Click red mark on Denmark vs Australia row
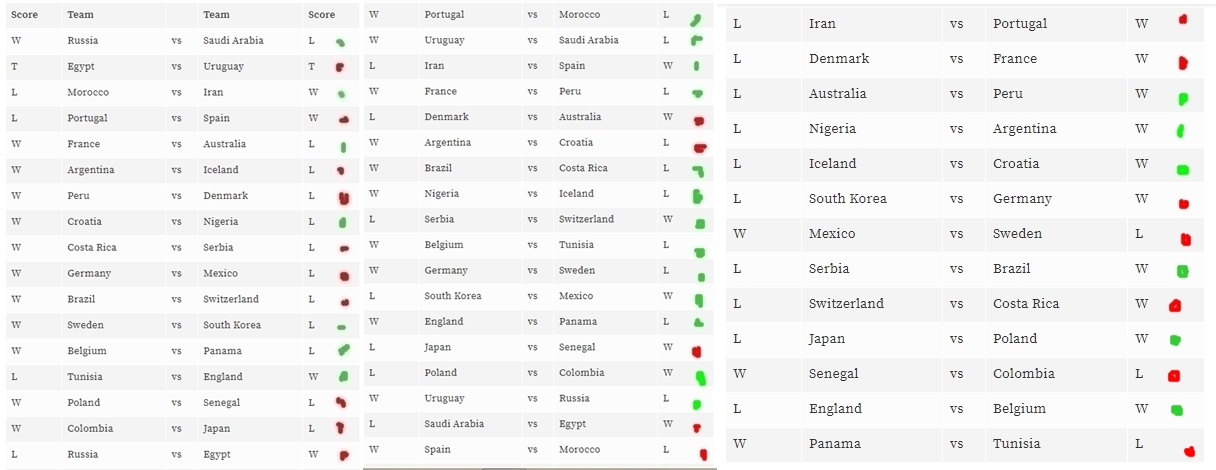1216x470 pixels. (x=698, y=119)
